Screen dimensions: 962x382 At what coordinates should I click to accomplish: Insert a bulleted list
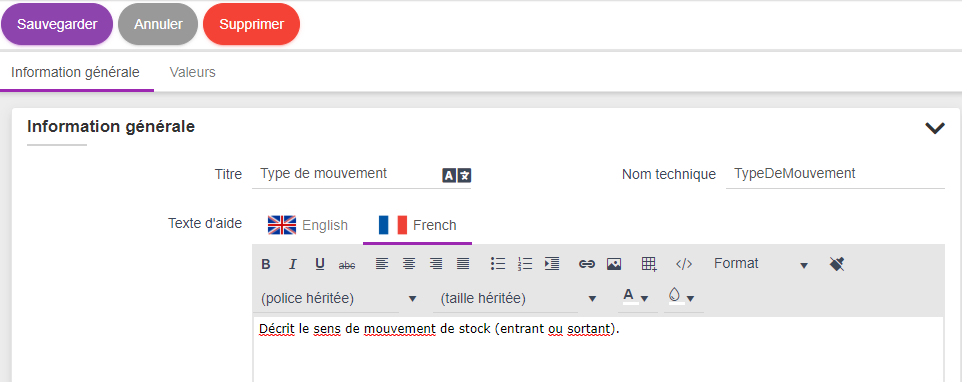(x=498, y=264)
